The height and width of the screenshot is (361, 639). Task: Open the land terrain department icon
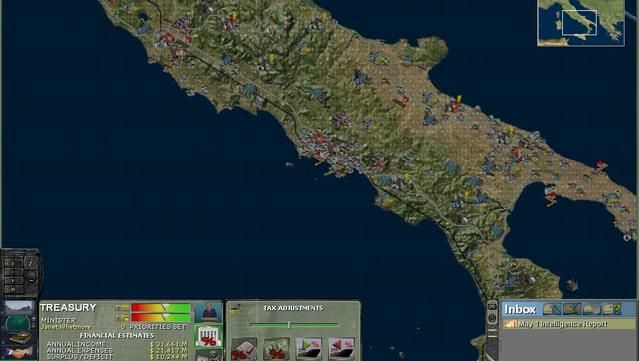[19, 308]
